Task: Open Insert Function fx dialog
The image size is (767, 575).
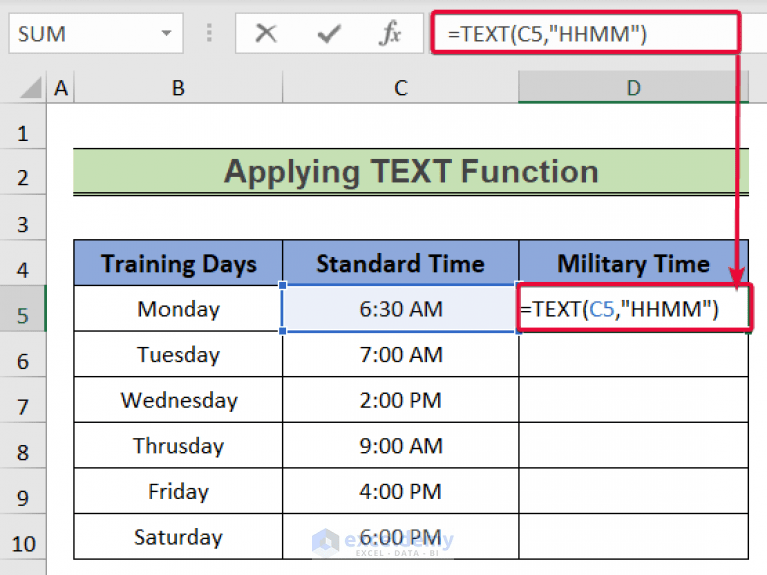Action: pos(390,33)
